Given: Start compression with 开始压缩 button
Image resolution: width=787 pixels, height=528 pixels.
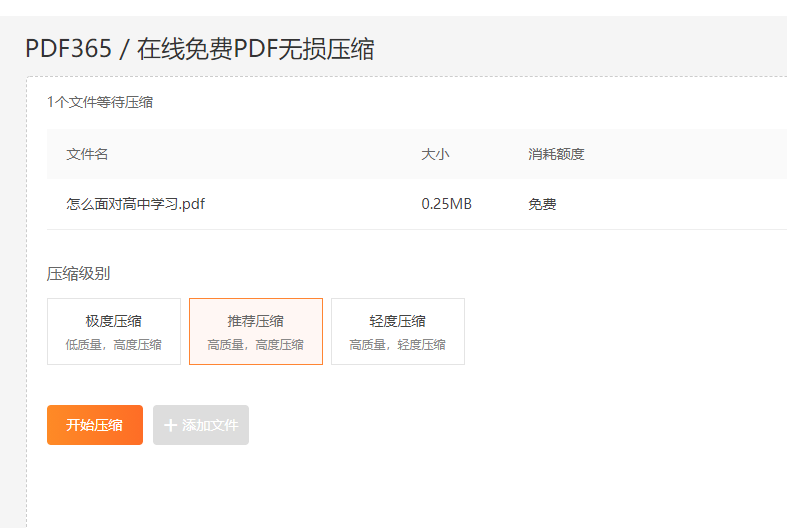Looking at the screenshot, I should coord(95,425).
